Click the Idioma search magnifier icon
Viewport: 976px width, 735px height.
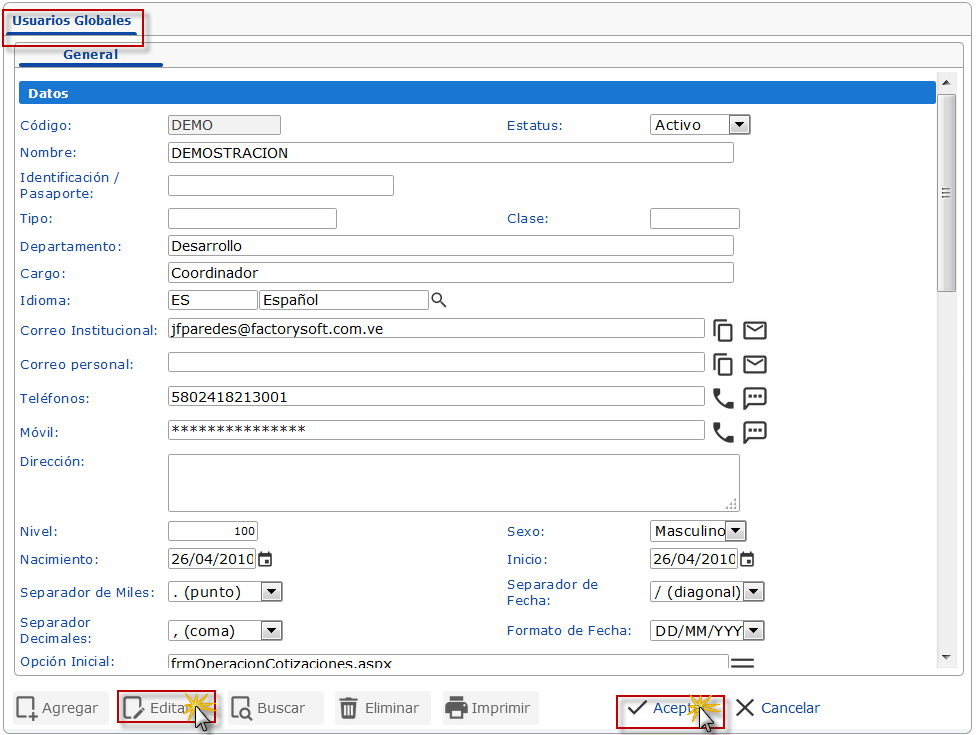coord(438,300)
